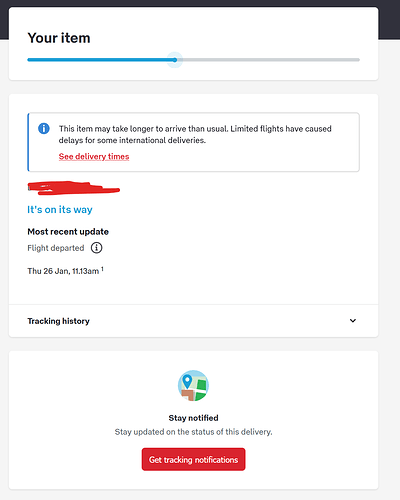Click the map location illustration icon
400x500 pixels.
(193, 386)
